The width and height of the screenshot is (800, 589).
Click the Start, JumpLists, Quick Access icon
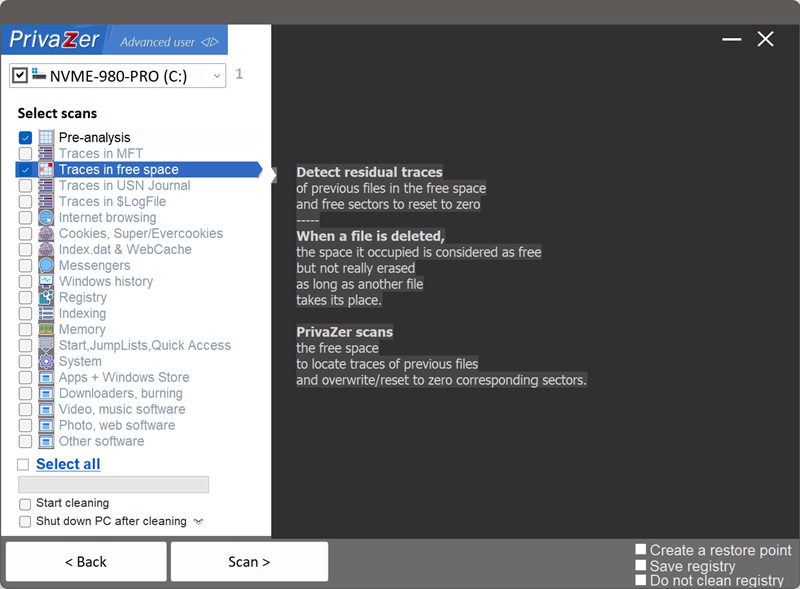coord(46,345)
